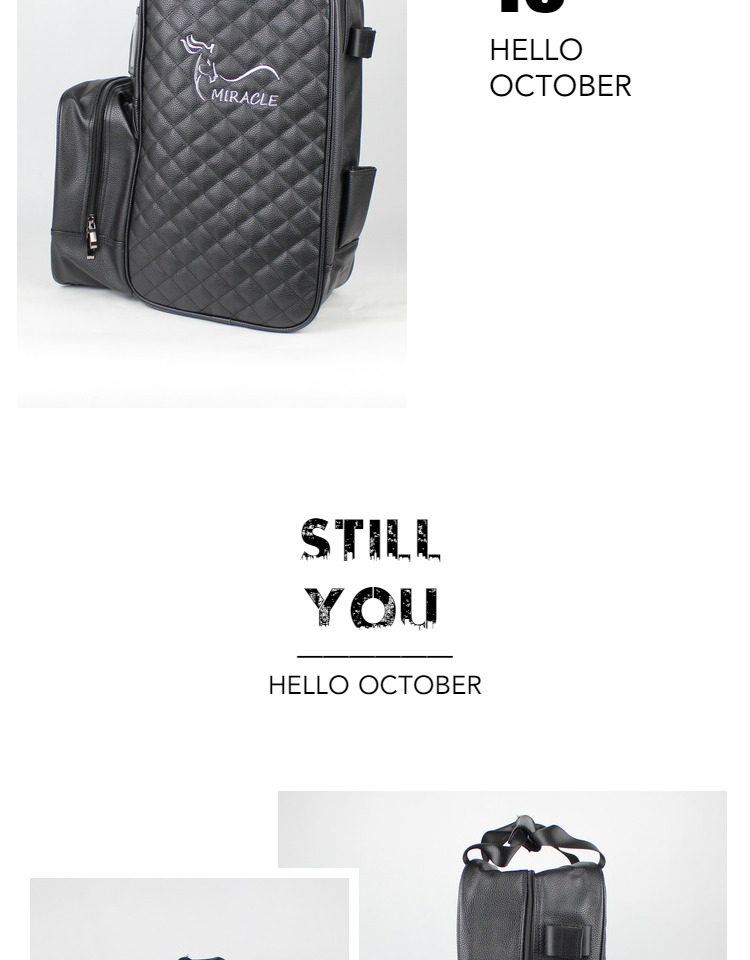Click the centered HELLO OCTOBER caption
Screen dimensions: 750x960
click(375, 685)
